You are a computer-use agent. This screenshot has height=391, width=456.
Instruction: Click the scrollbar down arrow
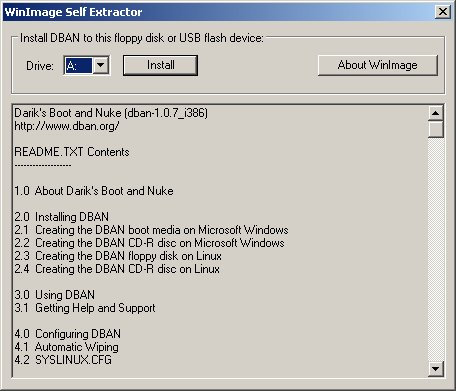pyautogui.click(x=435, y=369)
